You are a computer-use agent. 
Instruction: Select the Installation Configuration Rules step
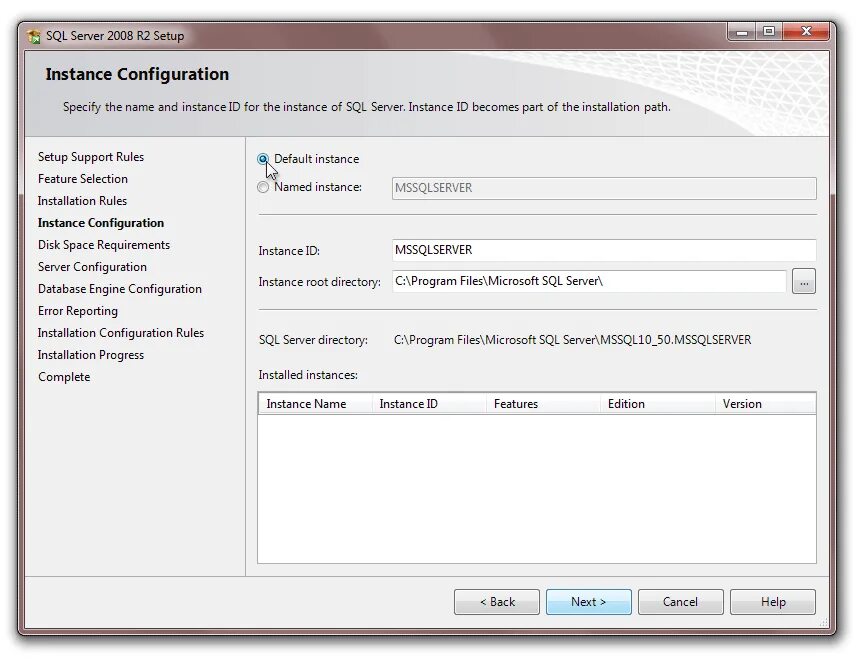121,333
